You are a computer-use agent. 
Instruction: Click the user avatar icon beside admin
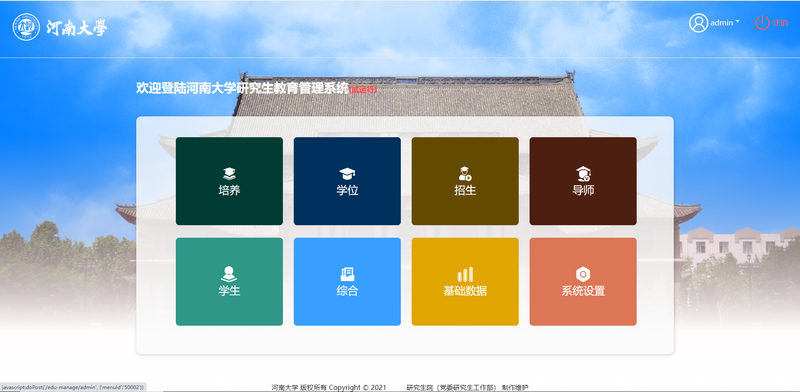point(698,22)
